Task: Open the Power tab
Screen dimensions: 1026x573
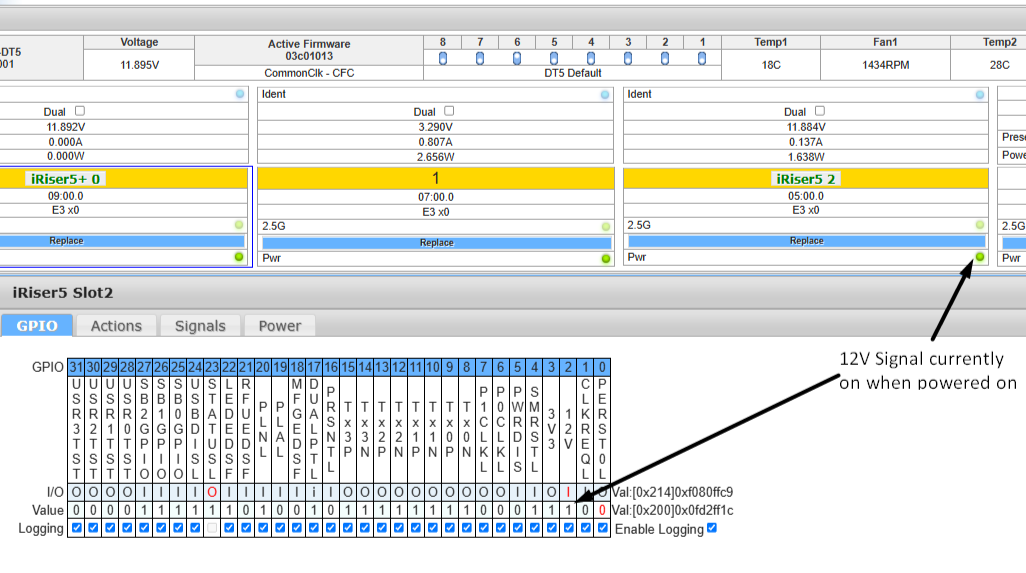Action: [279, 326]
